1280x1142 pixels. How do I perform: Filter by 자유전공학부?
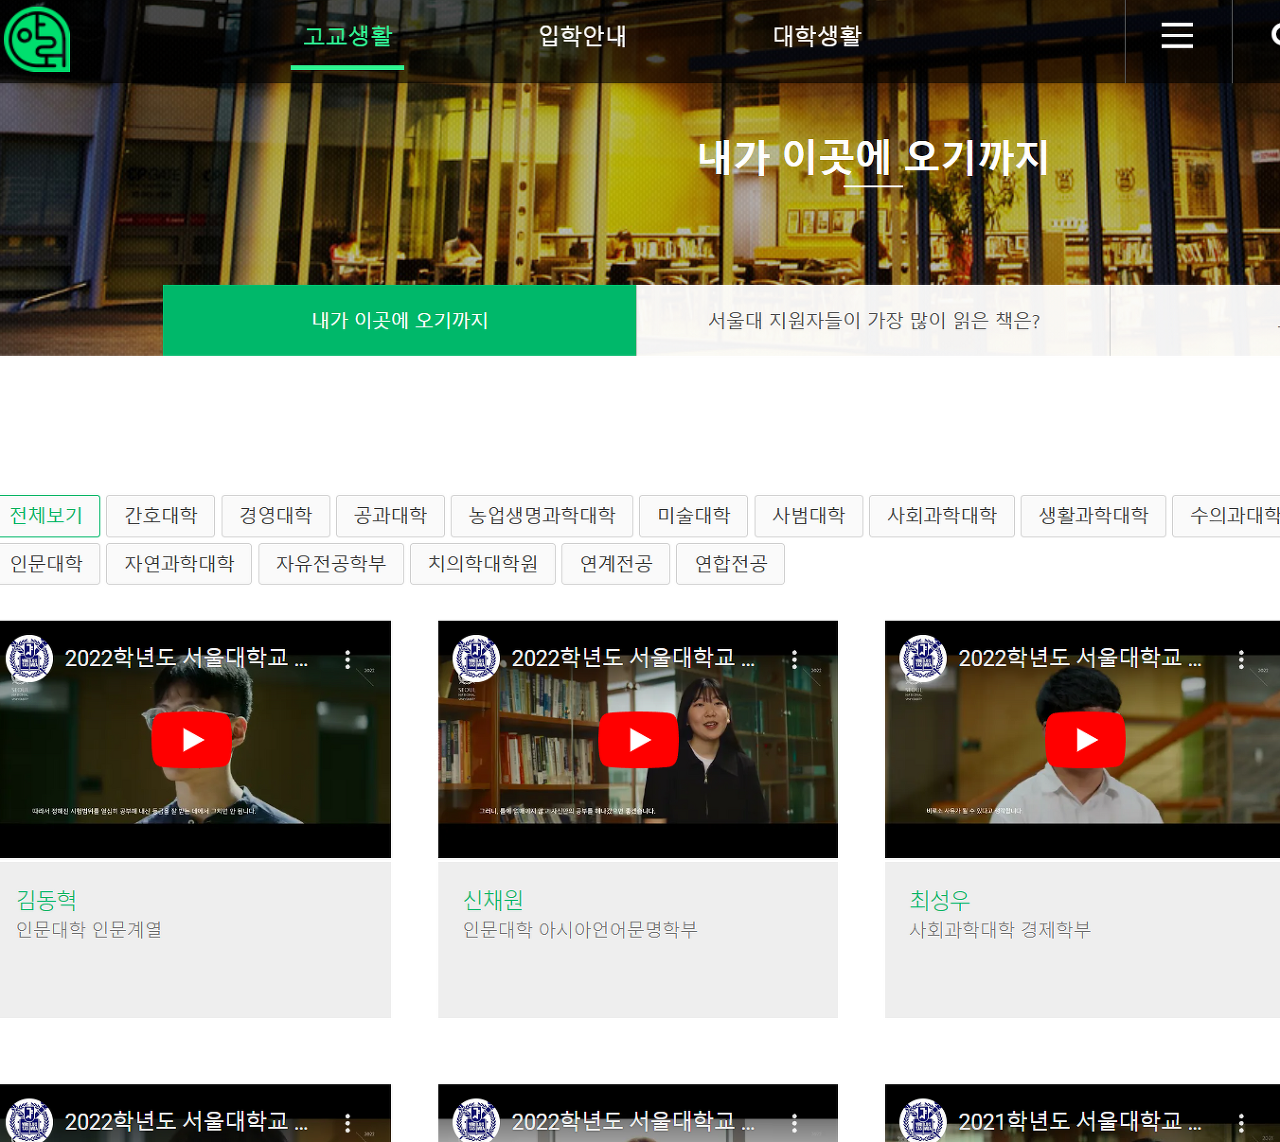[x=331, y=564]
